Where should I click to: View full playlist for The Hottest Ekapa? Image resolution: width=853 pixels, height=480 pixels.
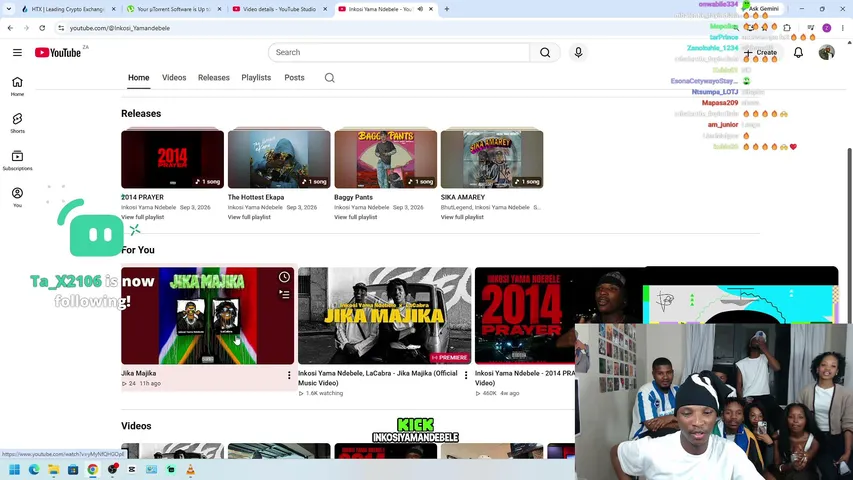(249, 217)
